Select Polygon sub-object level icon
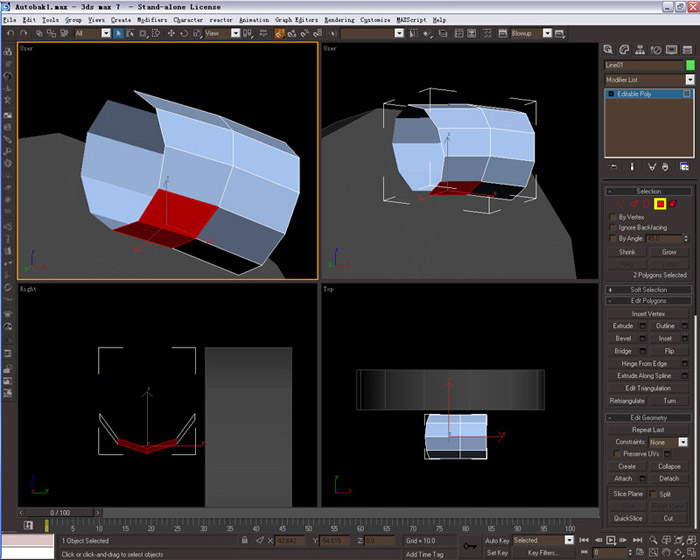700x560 pixels. 660,204
